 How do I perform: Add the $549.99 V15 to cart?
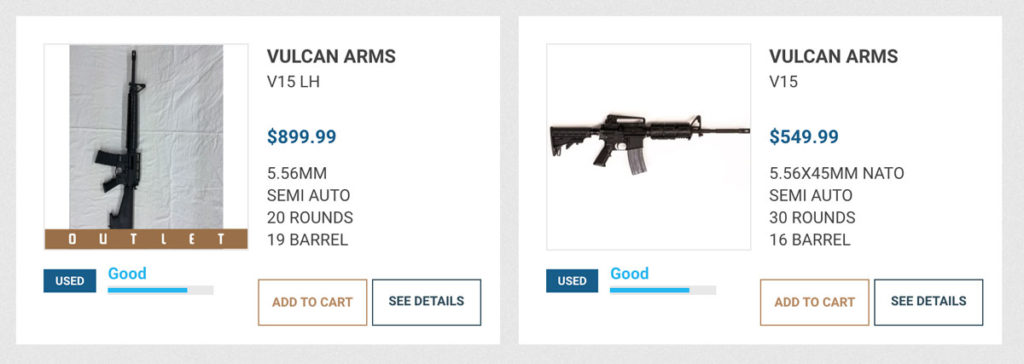click(x=814, y=302)
